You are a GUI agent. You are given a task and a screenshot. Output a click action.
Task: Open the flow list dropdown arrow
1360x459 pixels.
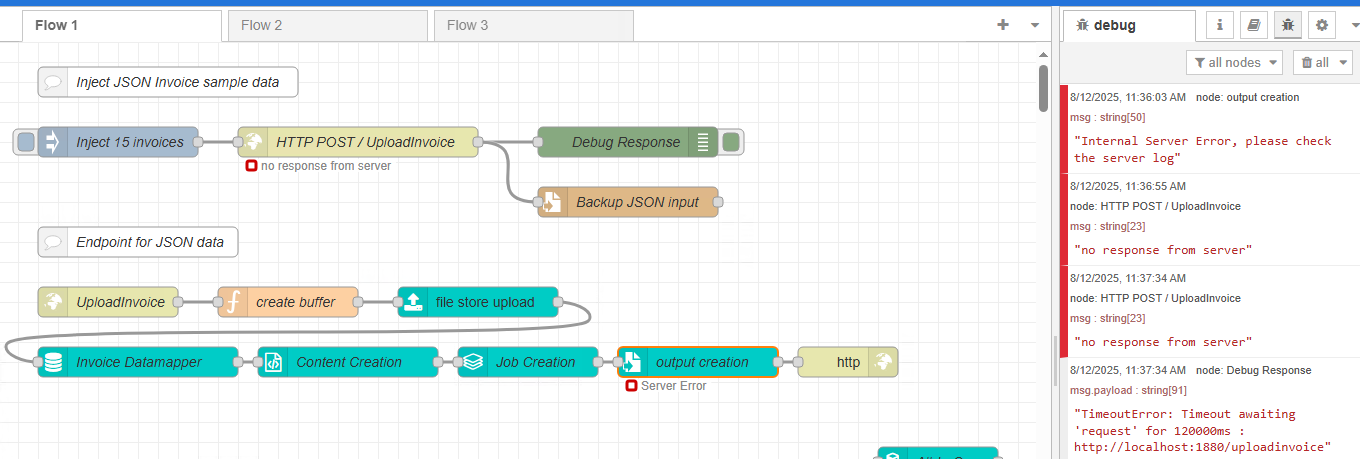1035,25
